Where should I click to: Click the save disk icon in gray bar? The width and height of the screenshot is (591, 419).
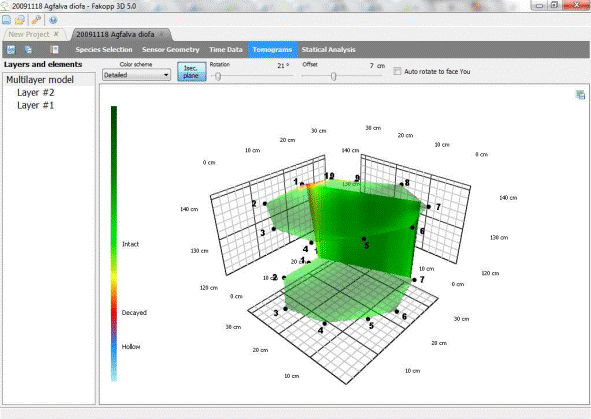[x=11, y=50]
